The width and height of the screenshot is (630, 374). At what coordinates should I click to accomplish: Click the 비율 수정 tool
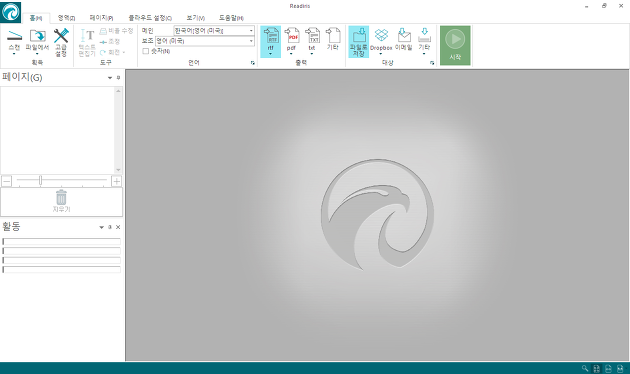coord(116,31)
